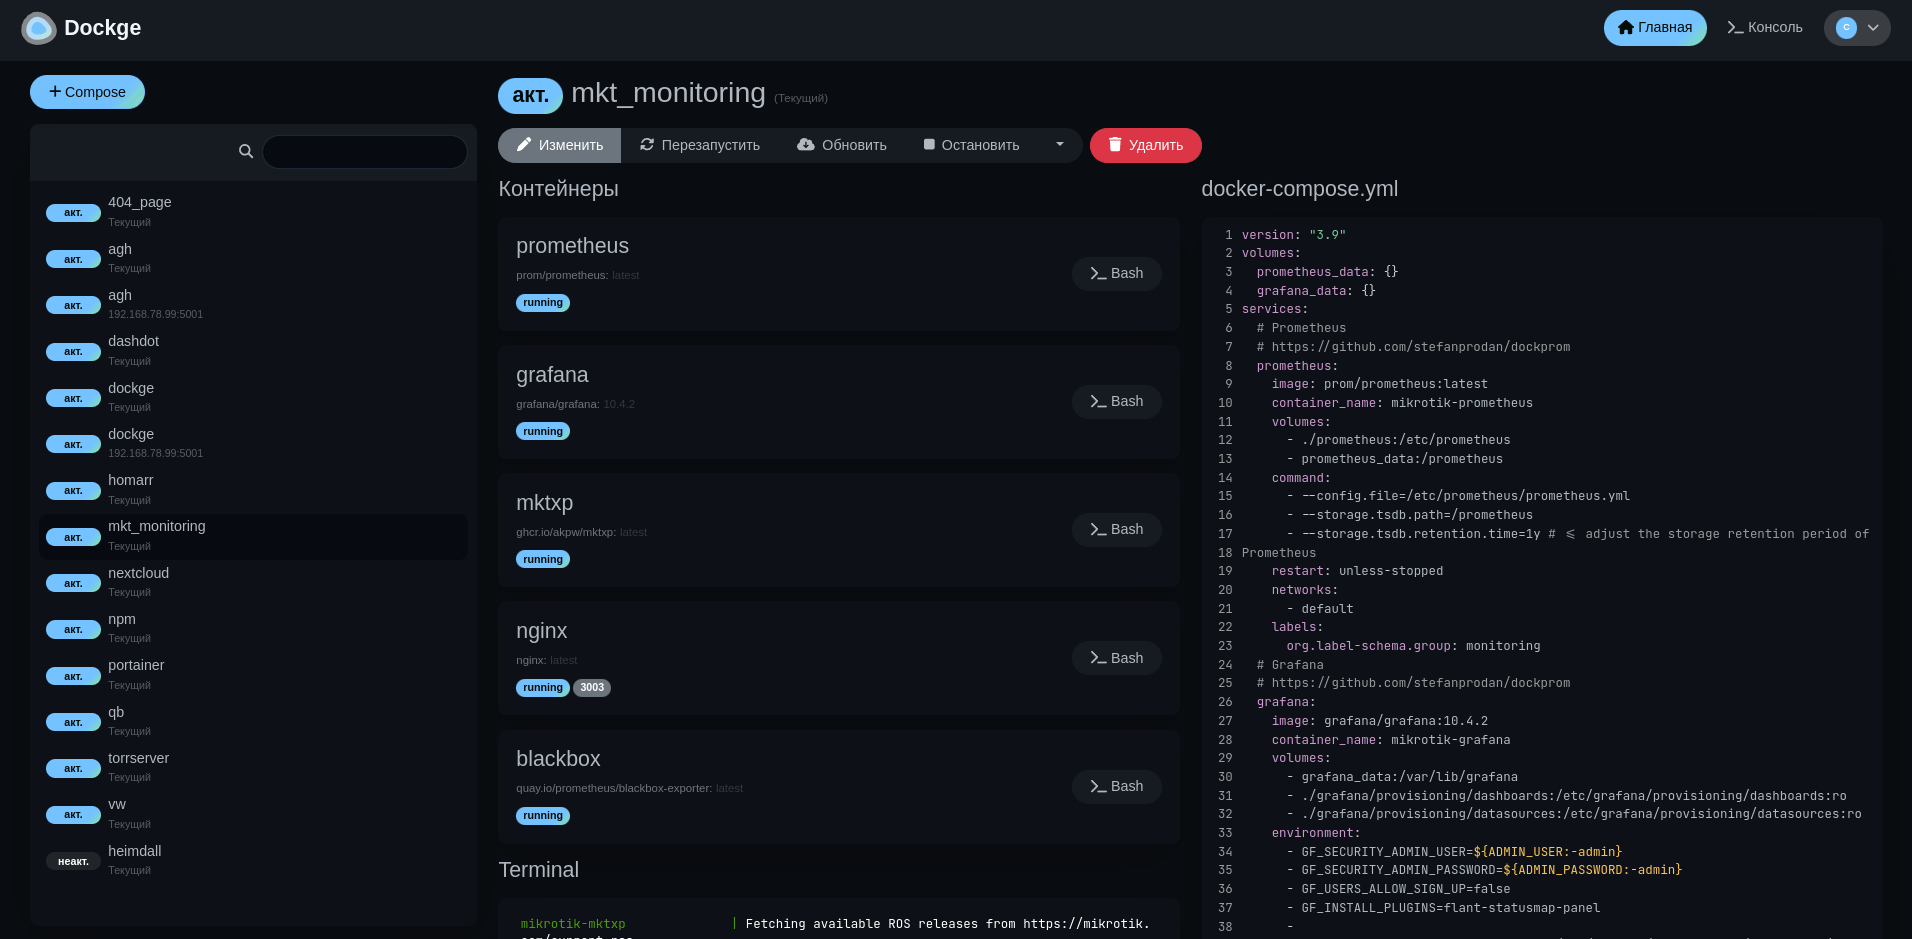The image size is (1912, 939).
Task: Click the mkt_monitoring page title
Action: coord(668,93)
